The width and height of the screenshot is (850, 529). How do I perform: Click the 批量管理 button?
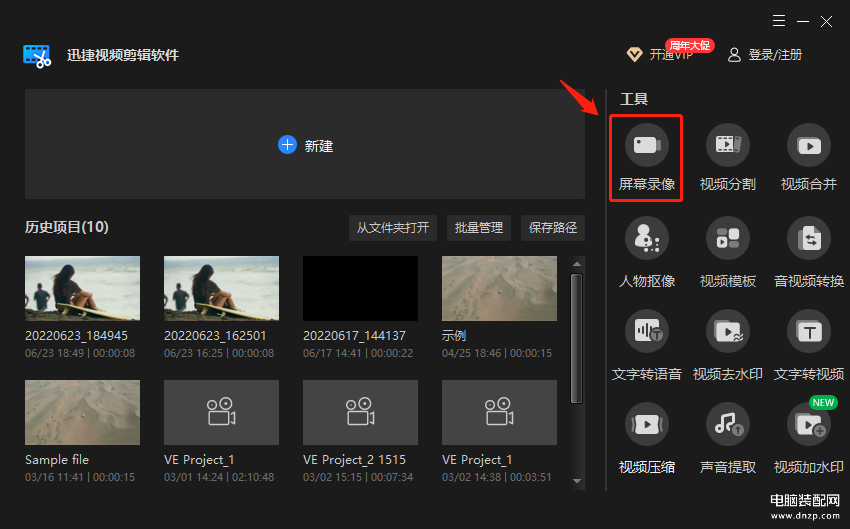point(479,228)
